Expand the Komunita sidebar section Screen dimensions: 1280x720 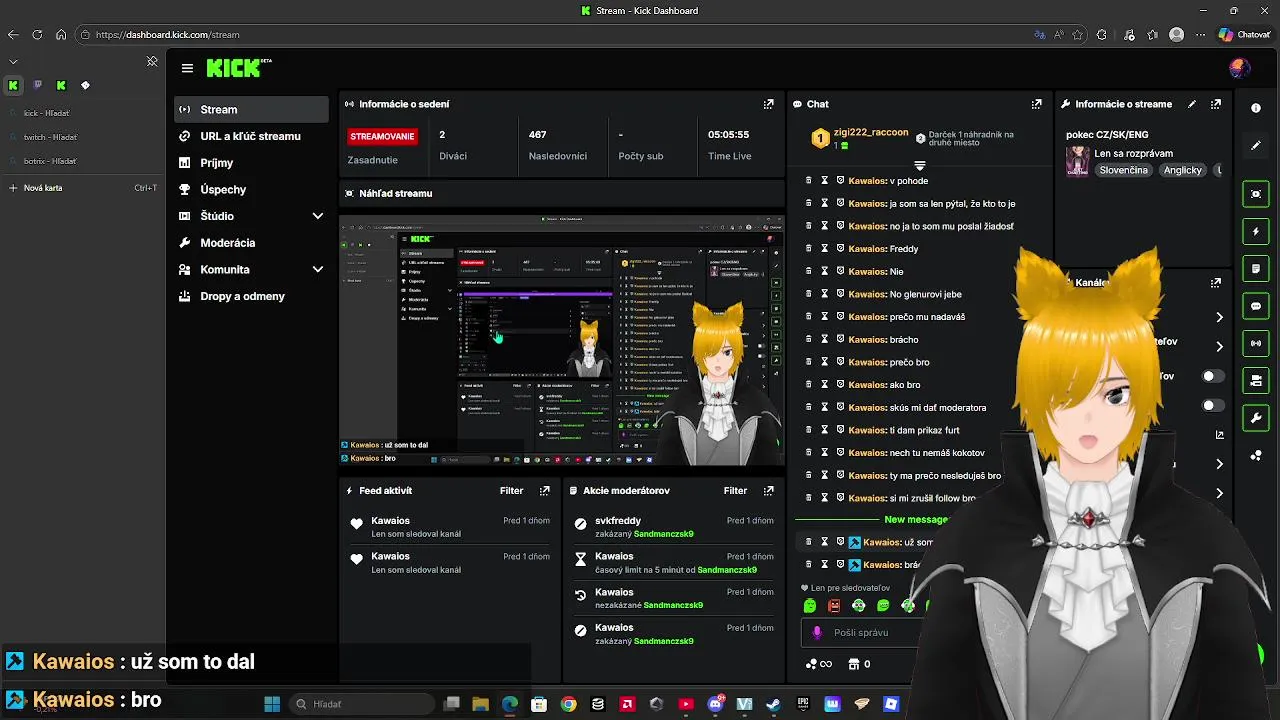pyautogui.click(x=317, y=269)
